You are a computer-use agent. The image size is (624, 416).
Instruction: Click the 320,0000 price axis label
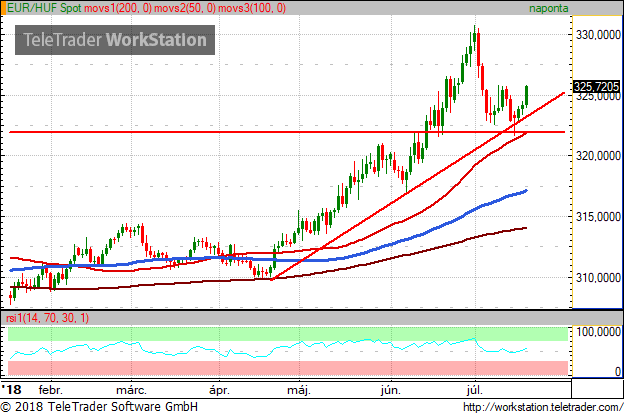(x=598, y=156)
